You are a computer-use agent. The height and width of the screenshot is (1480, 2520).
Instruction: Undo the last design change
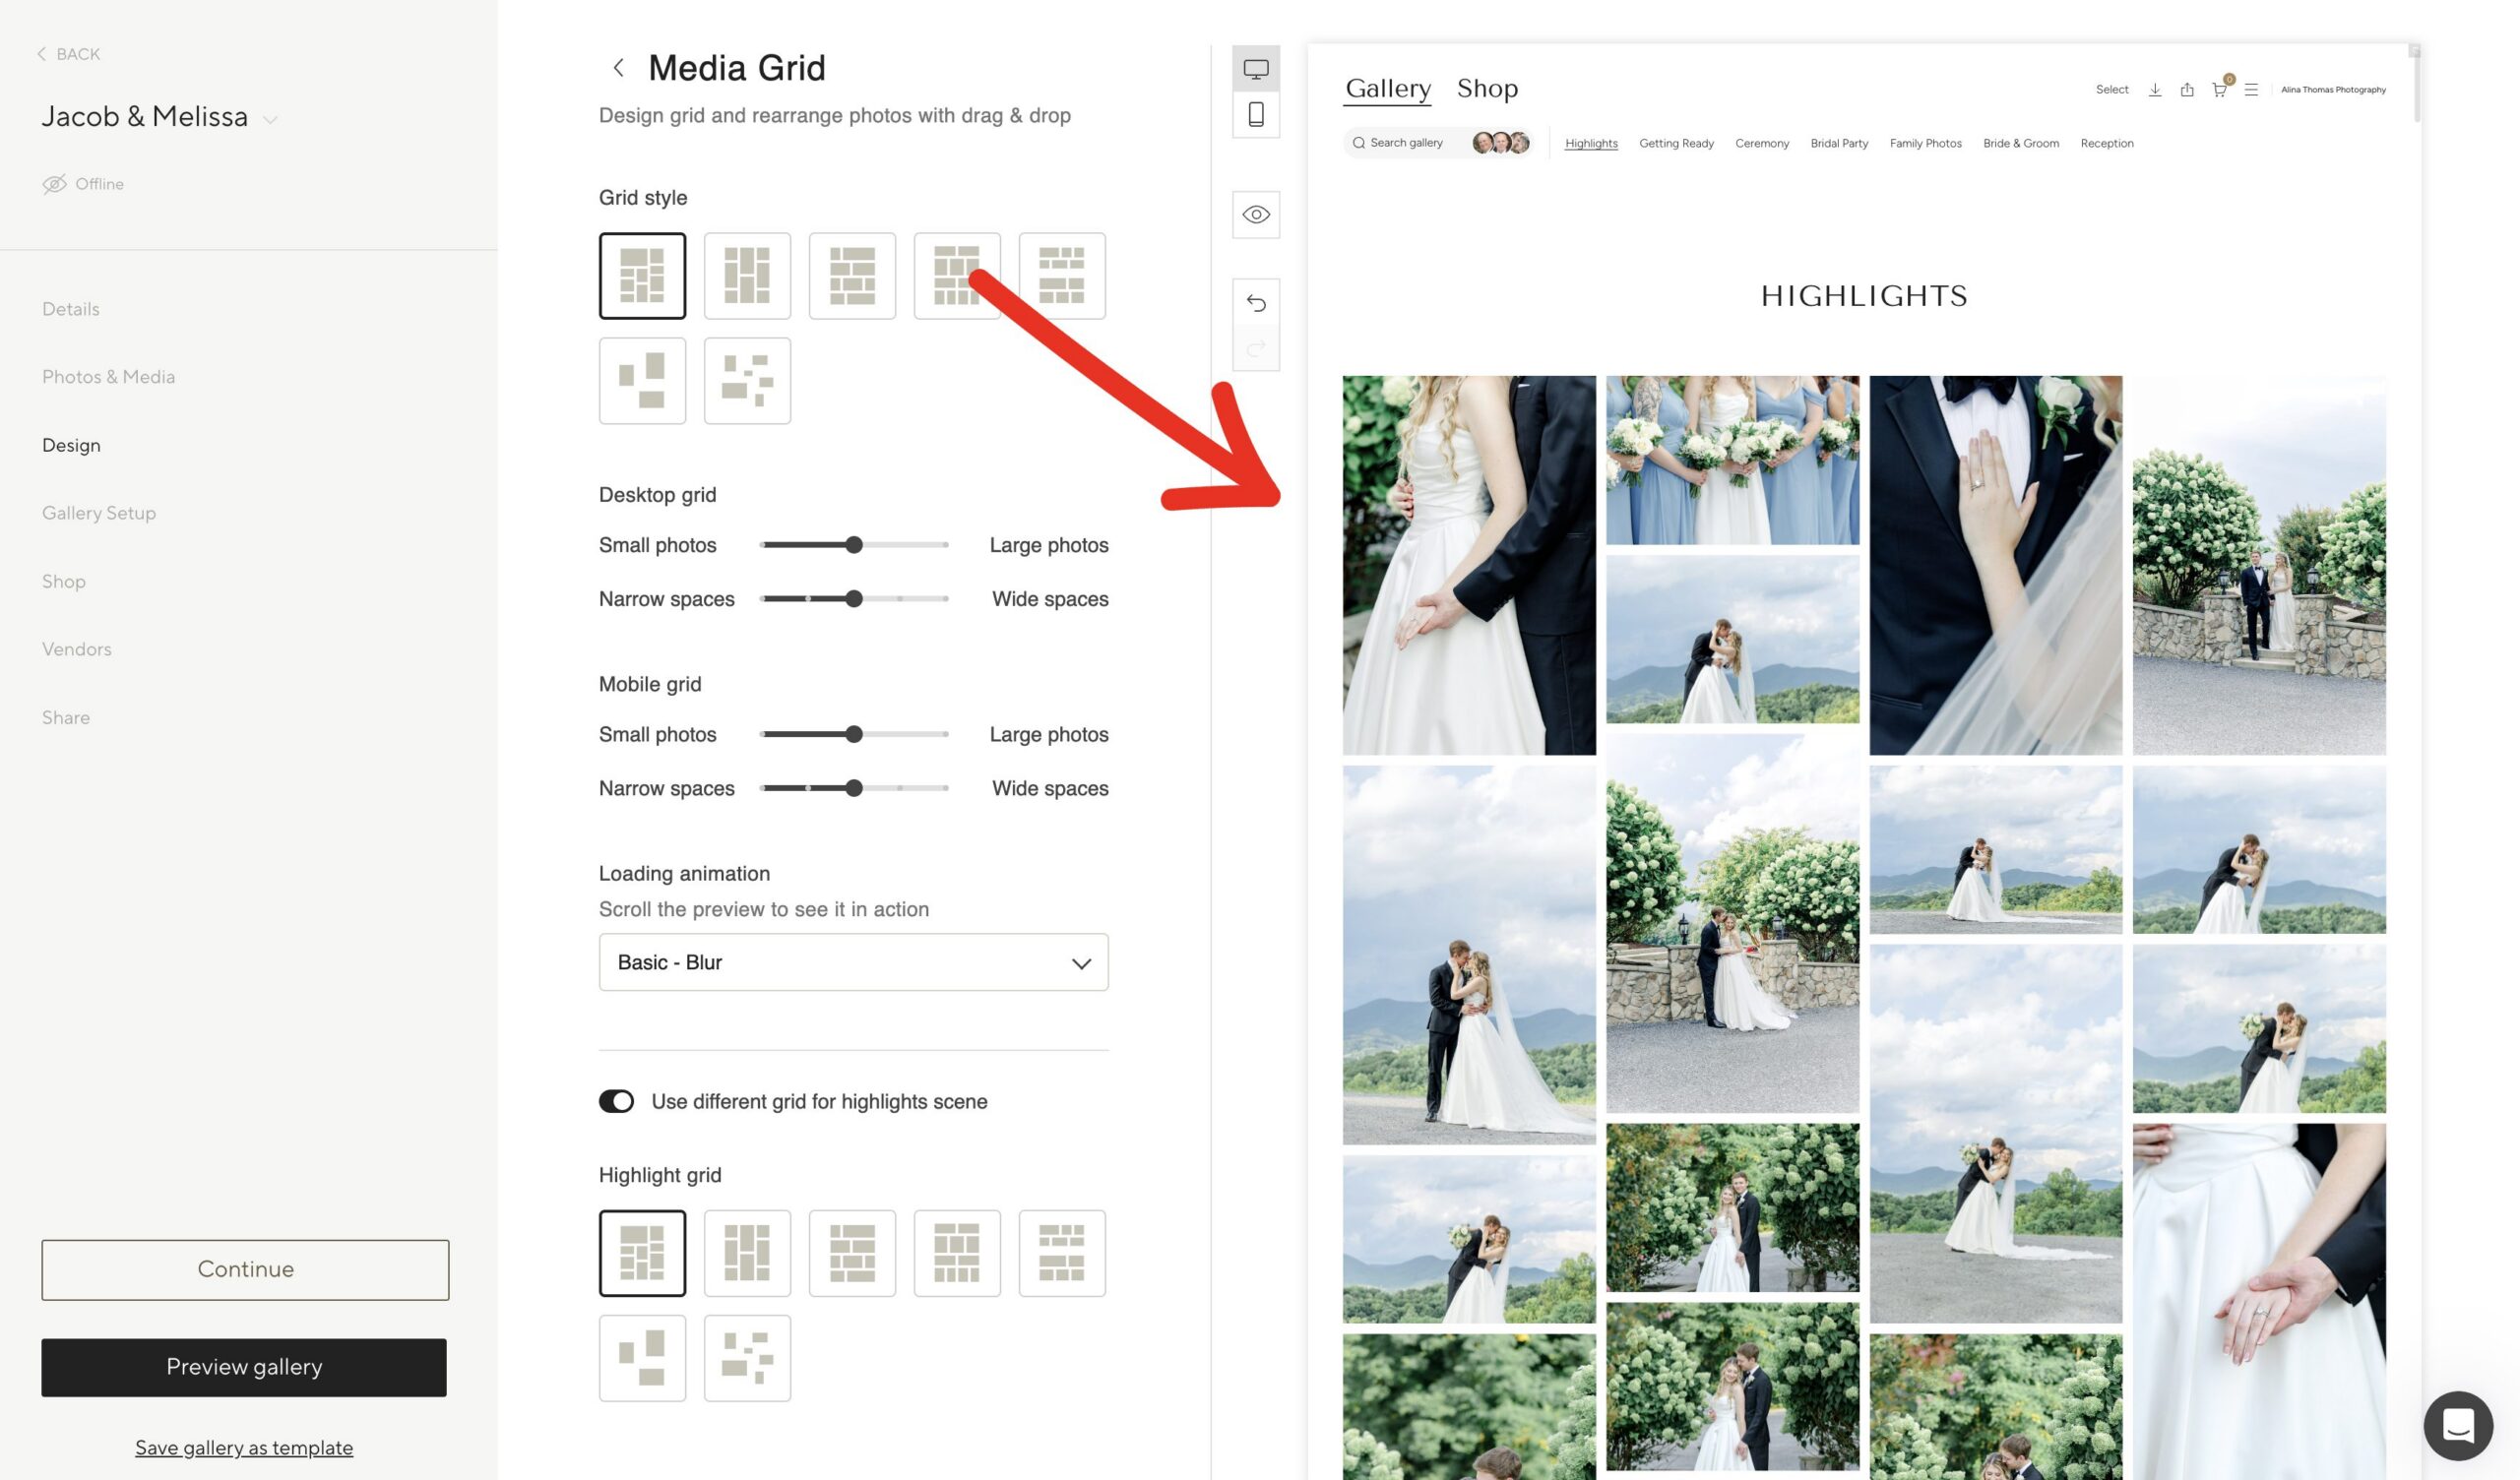pyautogui.click(x=1256, y=303)
